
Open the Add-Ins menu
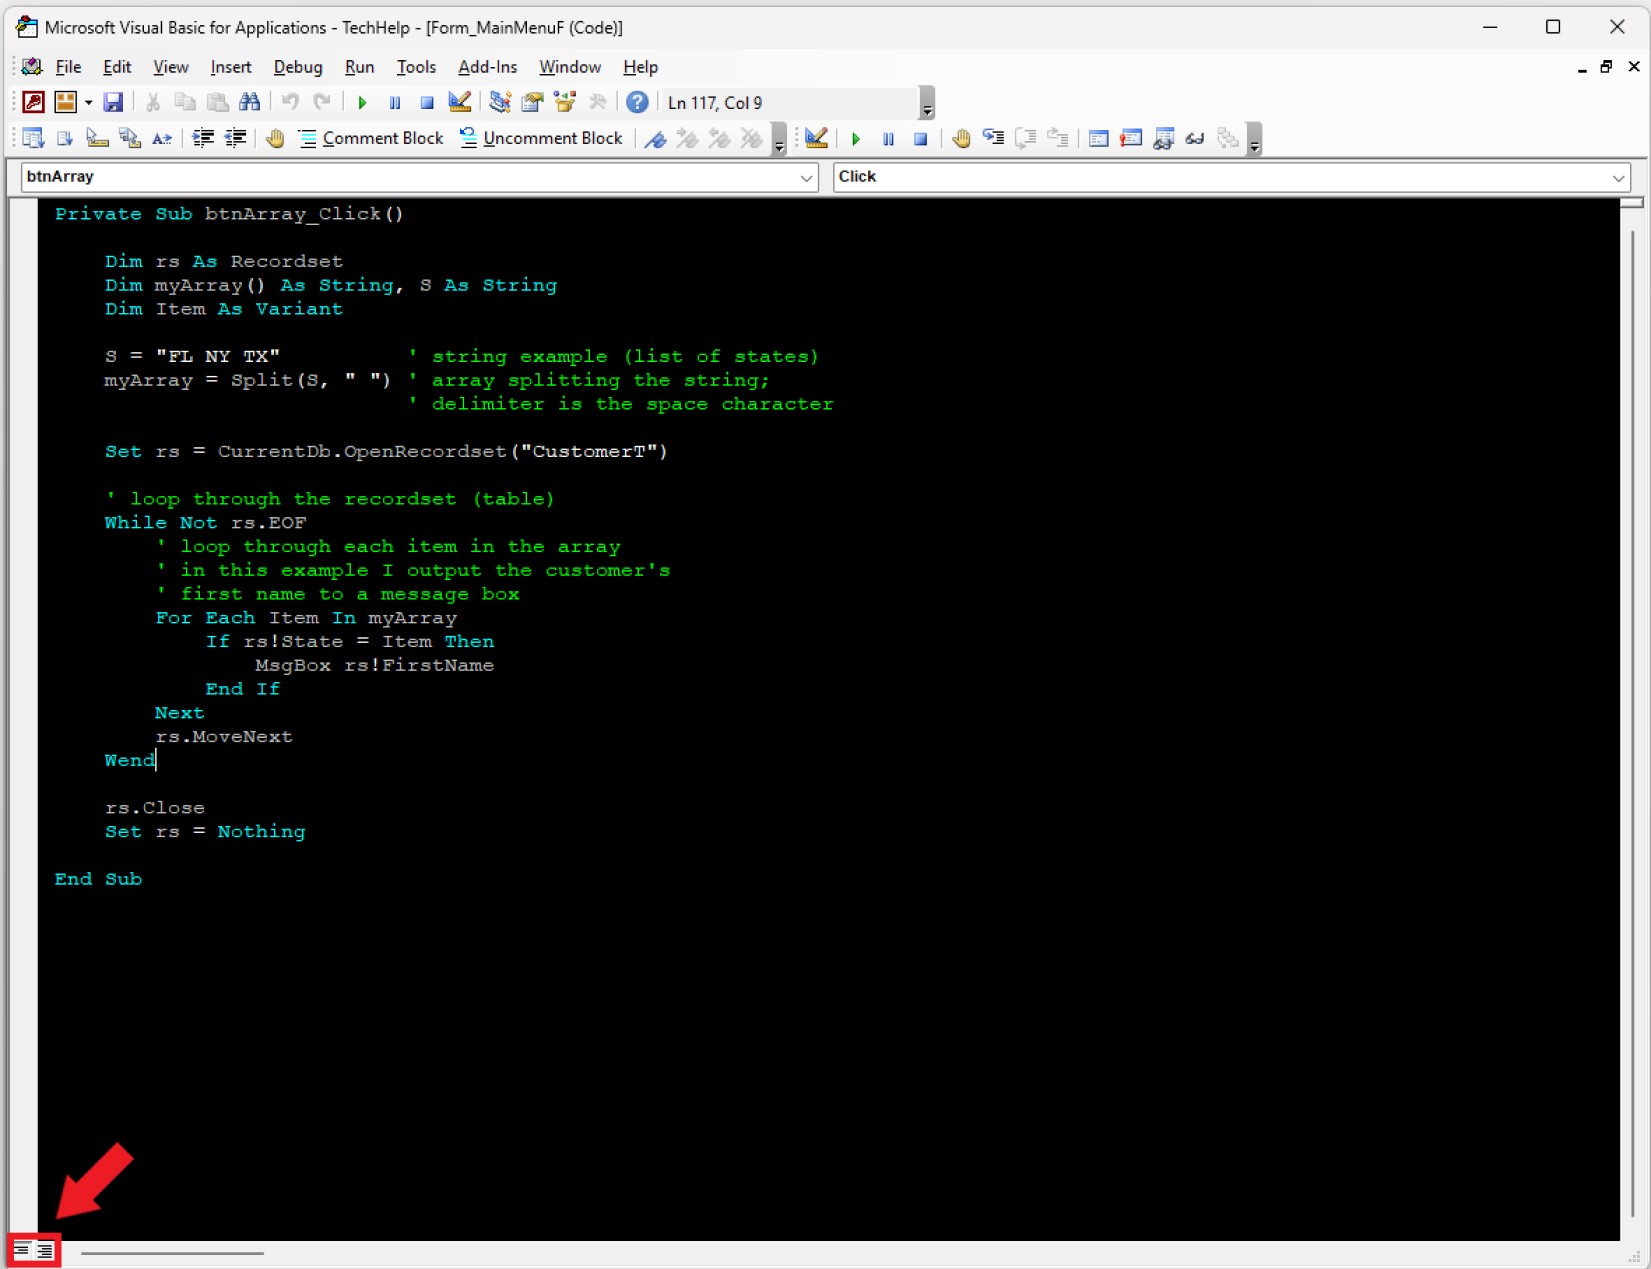click(487, 67)
